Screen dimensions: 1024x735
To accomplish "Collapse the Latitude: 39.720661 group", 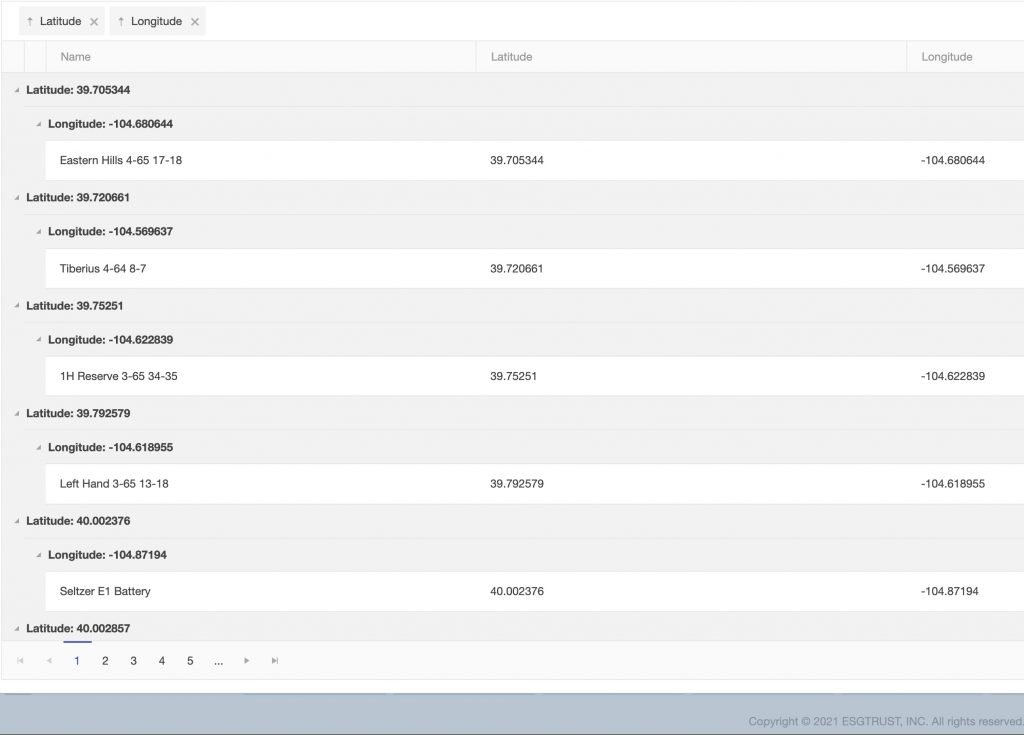I will (17, 197).
